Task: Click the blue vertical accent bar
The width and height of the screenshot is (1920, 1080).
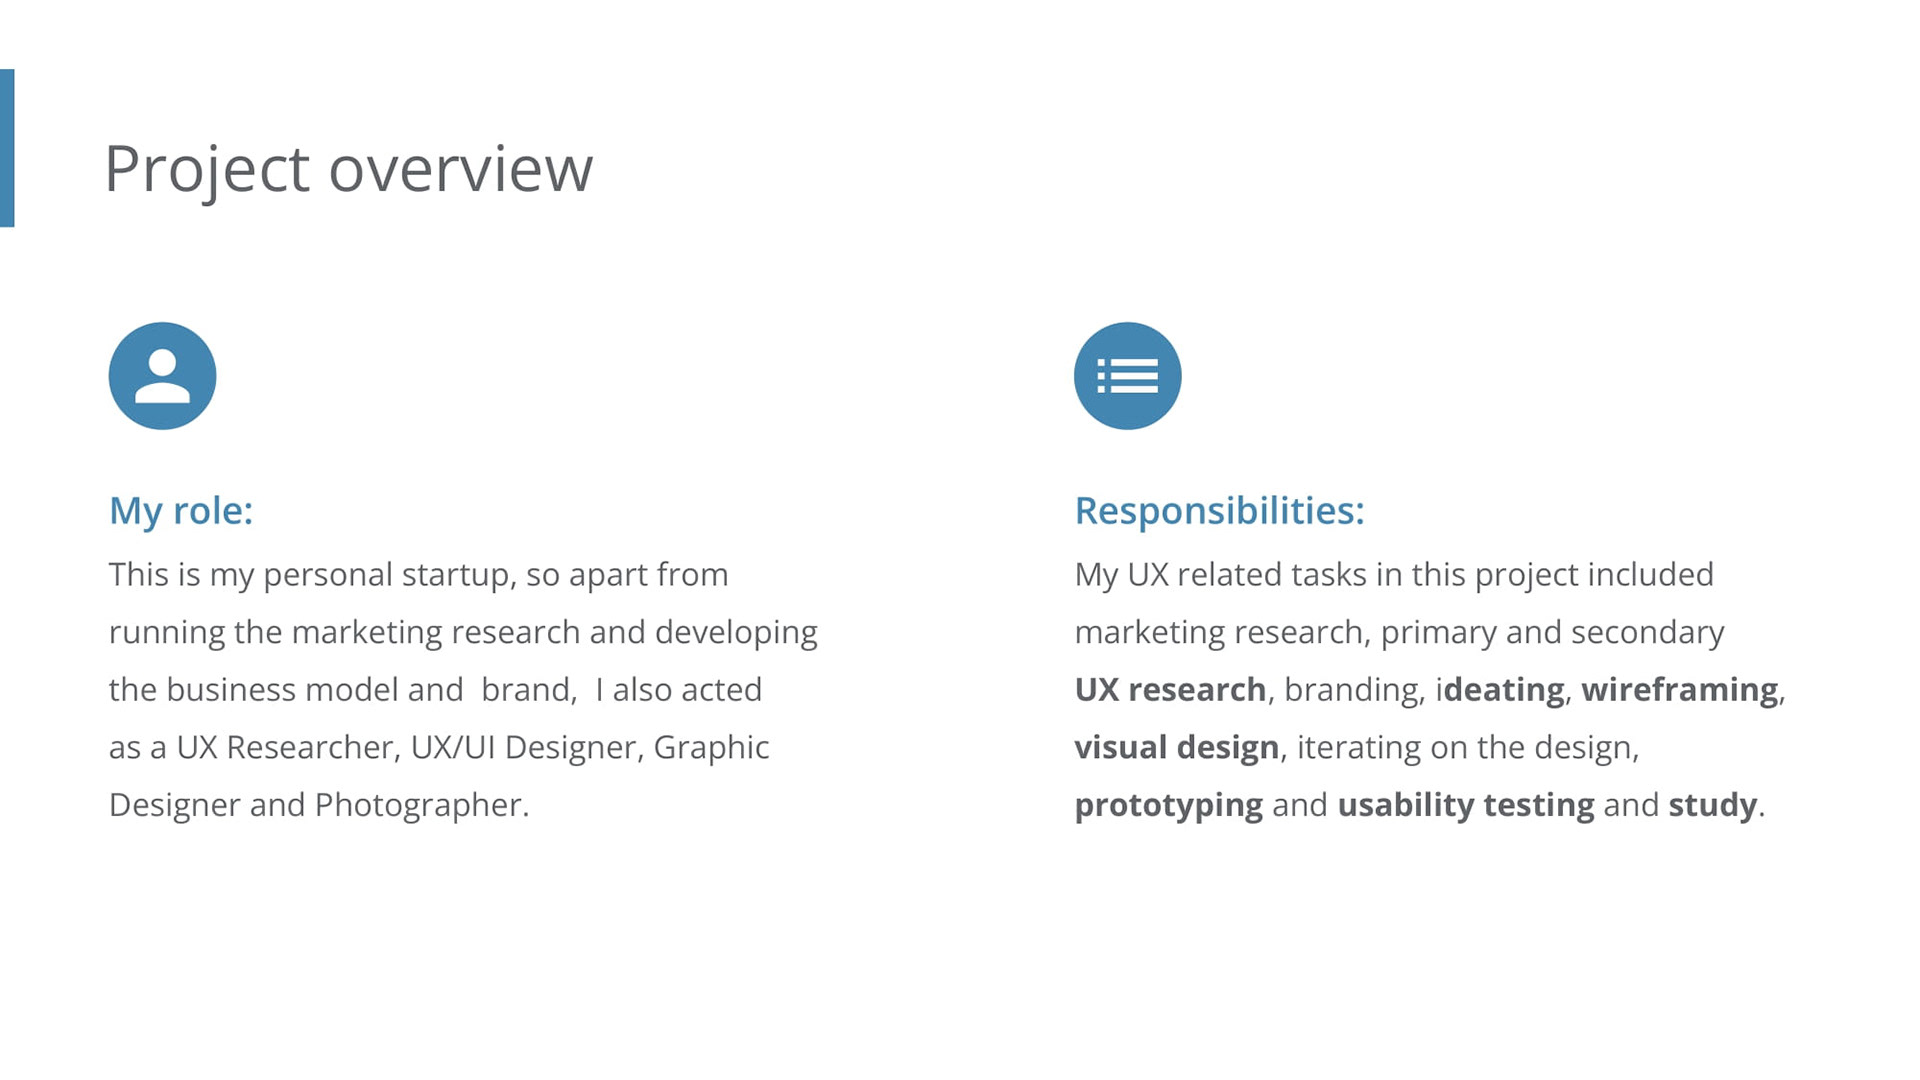Action: (x=7, y=148)
